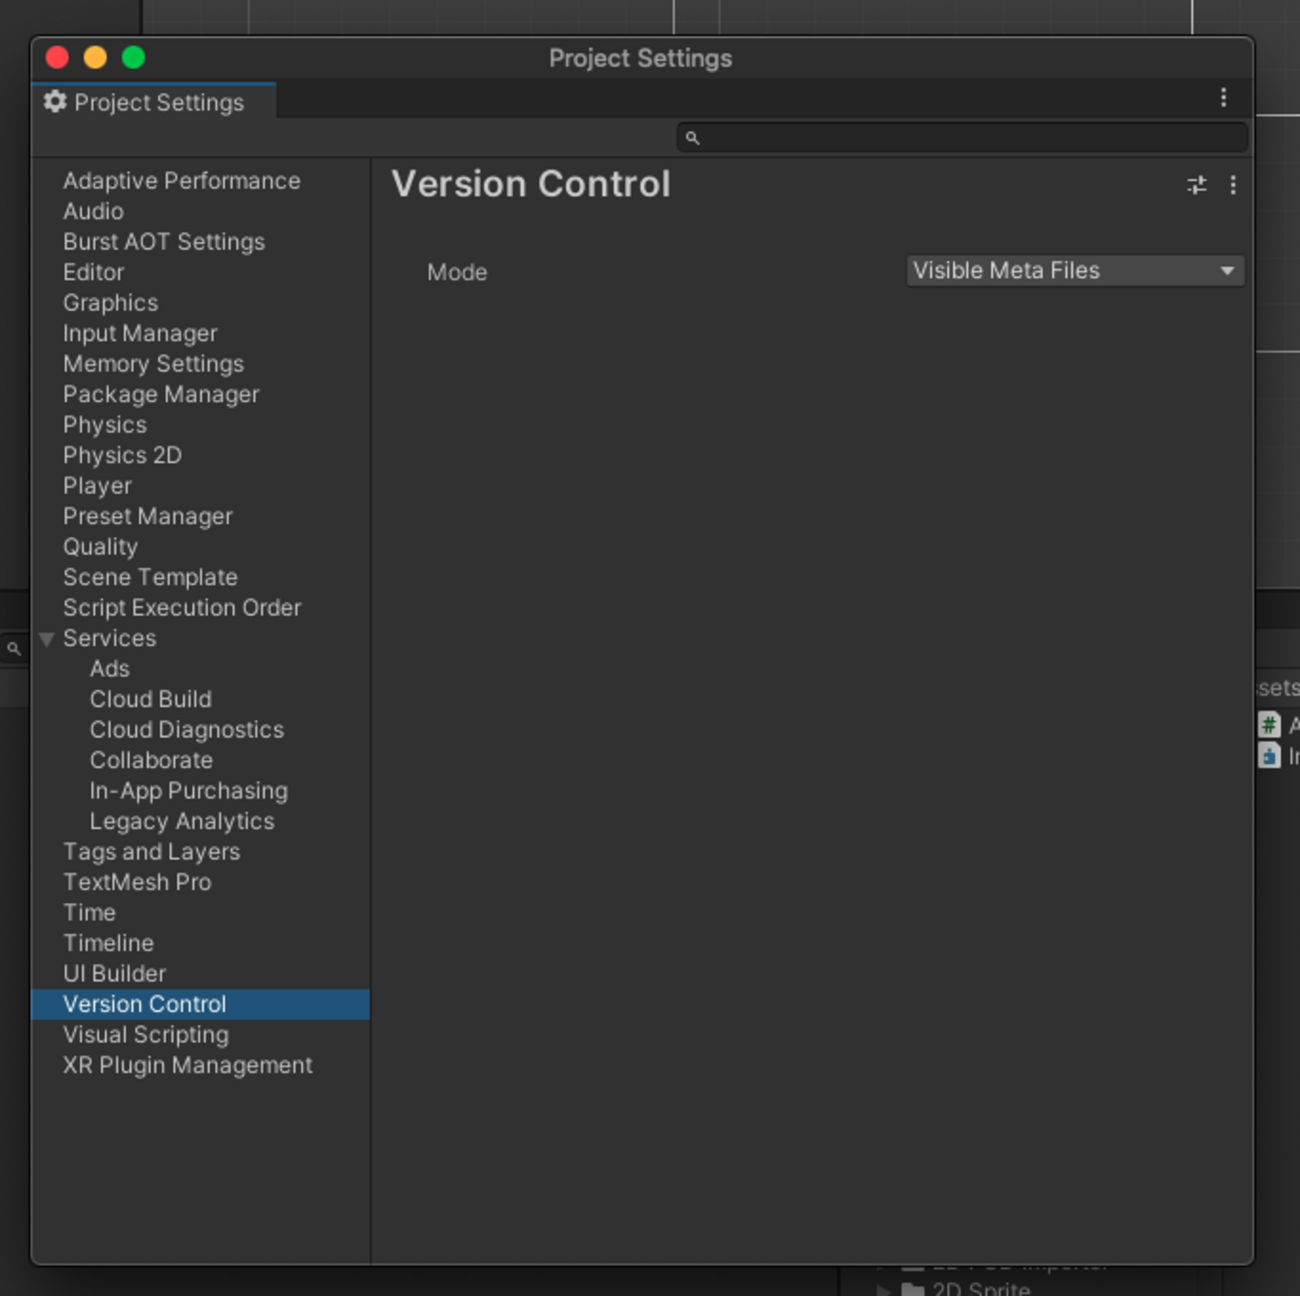The image size is (1300, 1296).
Task: Open the Quality settings page
Action: tap(100, 546)
